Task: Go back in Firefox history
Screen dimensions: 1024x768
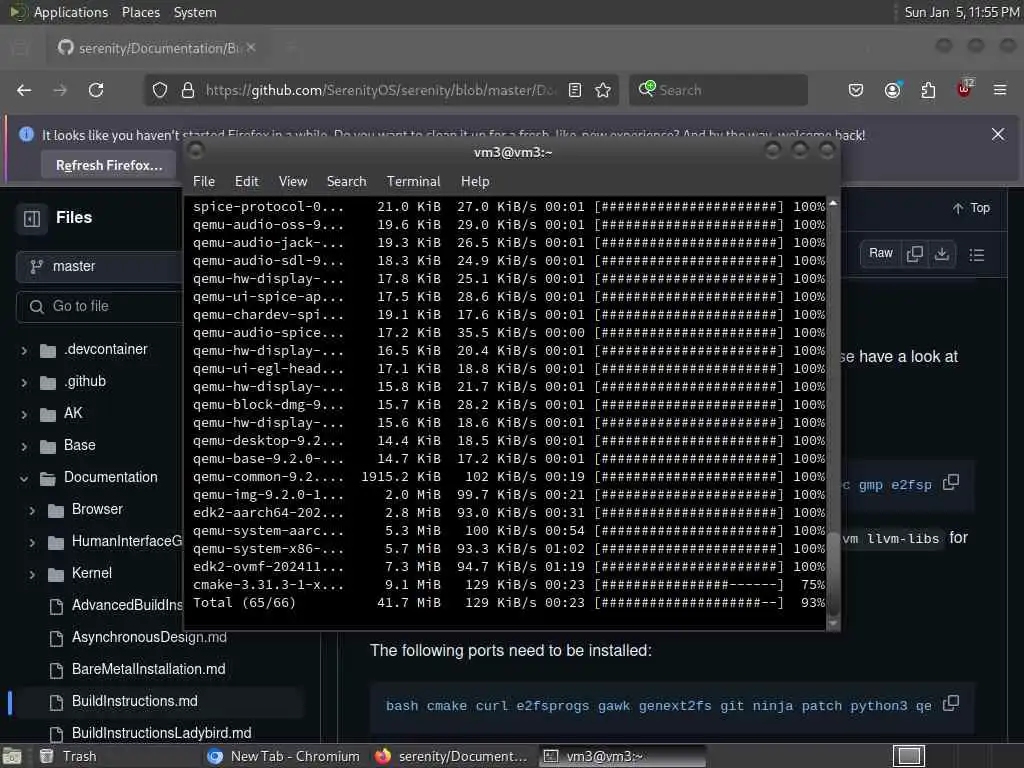Action: click(x=24, y=90)
